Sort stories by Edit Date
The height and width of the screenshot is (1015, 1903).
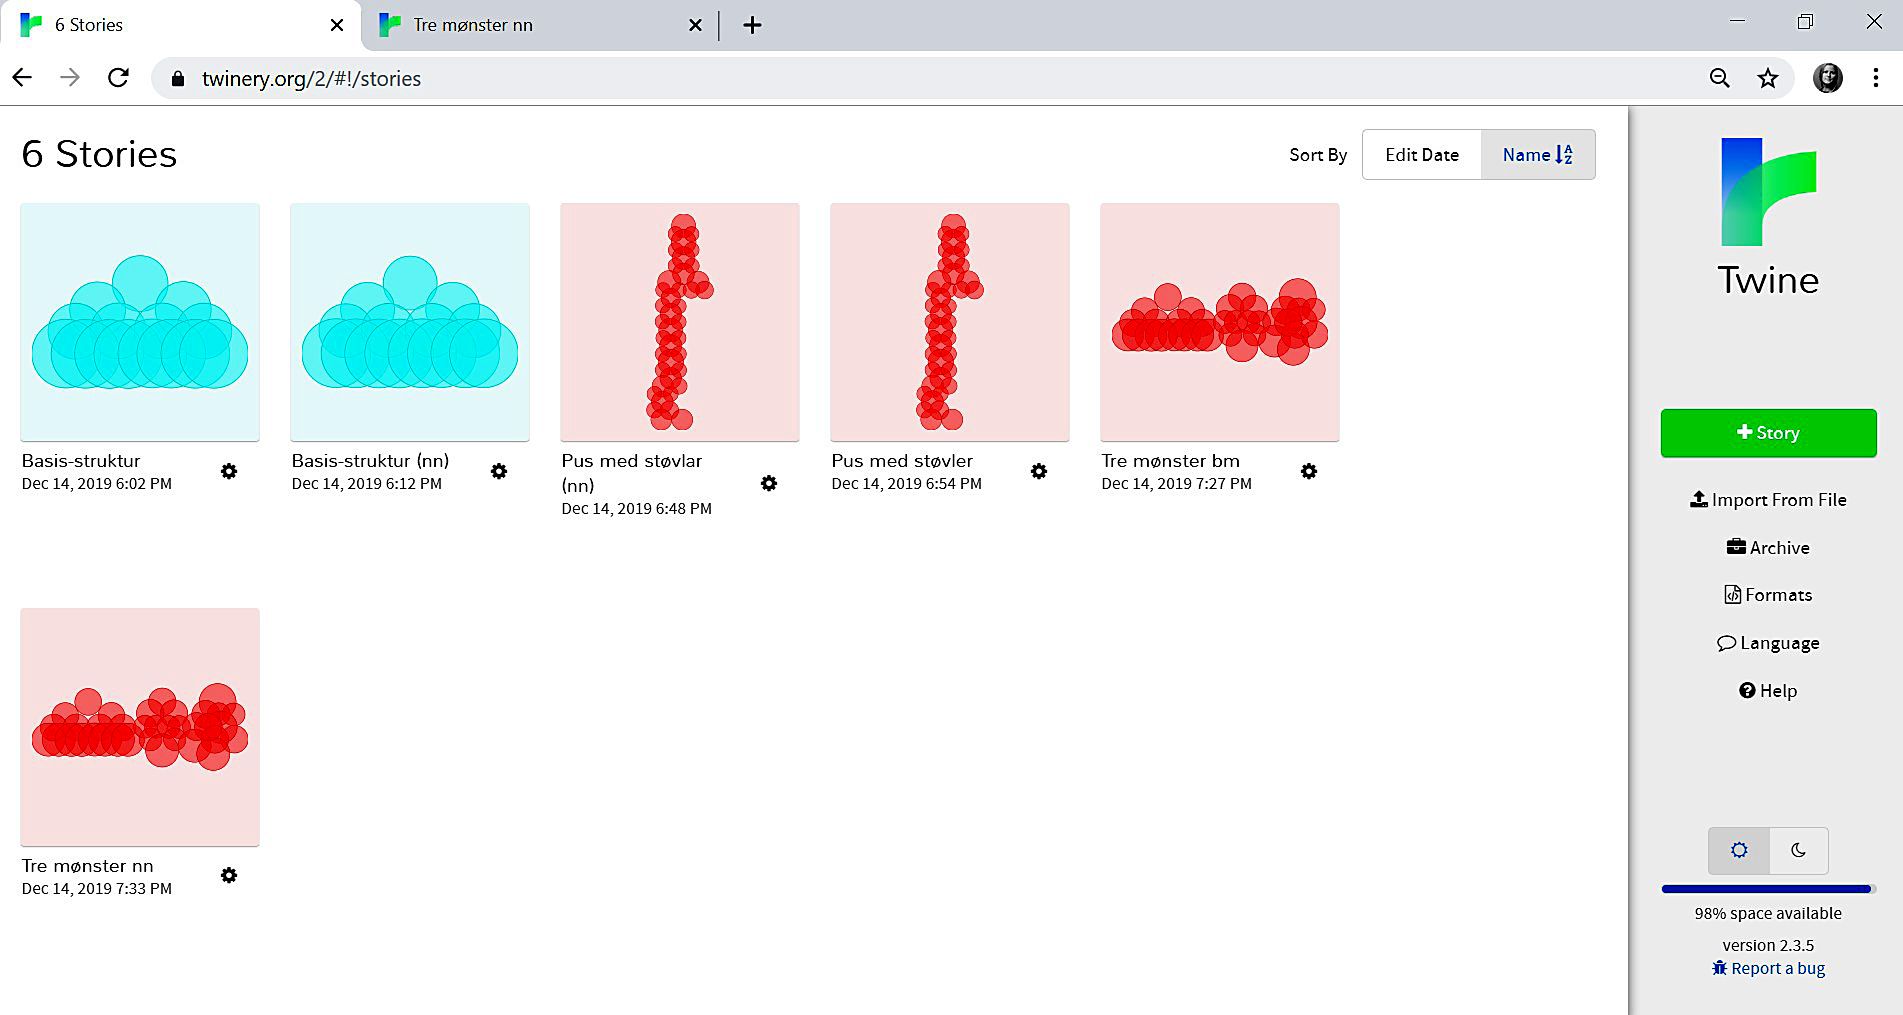[x=1421, y=155]
